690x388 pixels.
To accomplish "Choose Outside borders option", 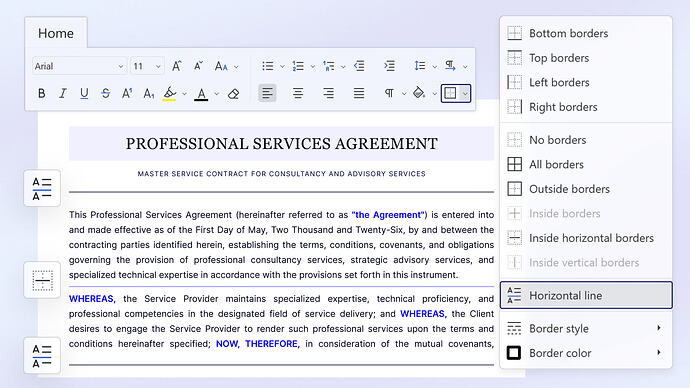I will coord(586,189).
